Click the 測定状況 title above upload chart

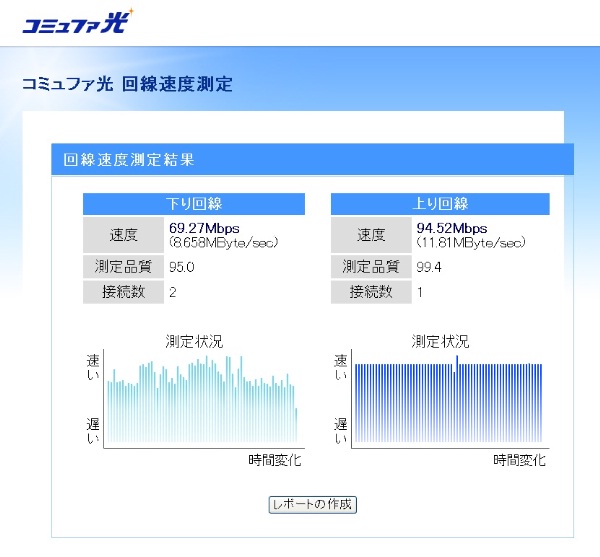pos(440,341)
